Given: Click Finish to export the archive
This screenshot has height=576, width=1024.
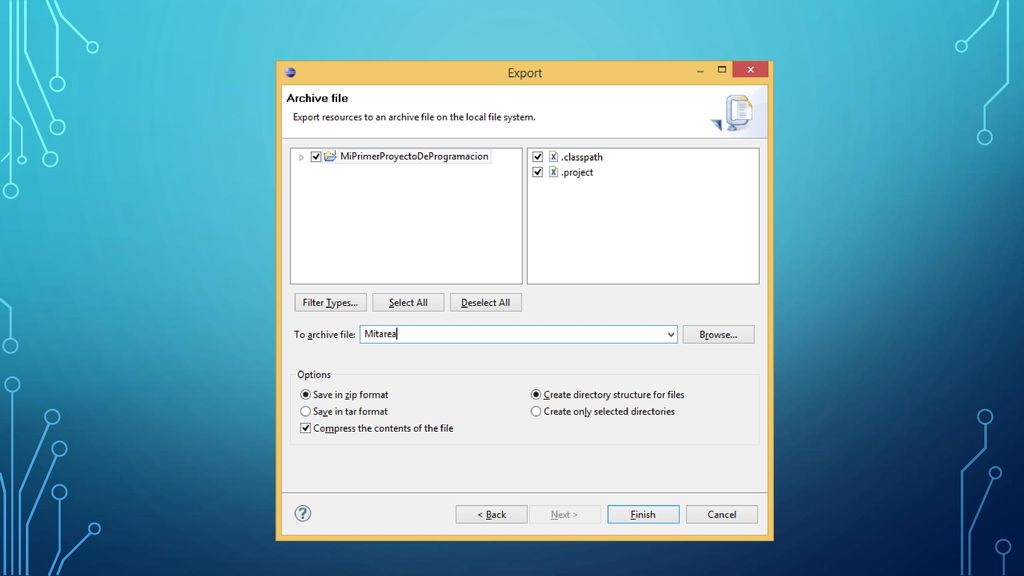Looking at the screenshot, I should coord(643,515).
